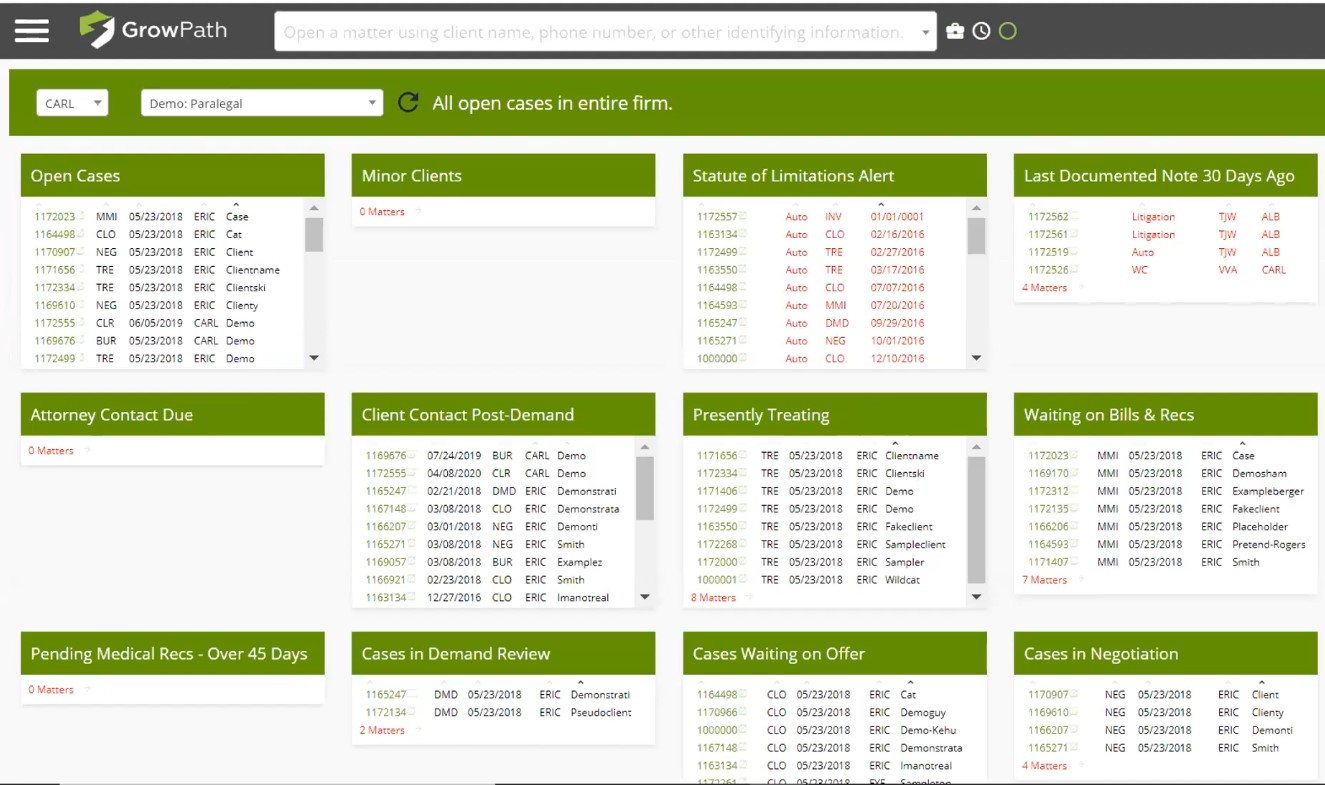Open the search bar dropdown arrow
This screenshot has height=785, width=1325.
coord(924,31)
